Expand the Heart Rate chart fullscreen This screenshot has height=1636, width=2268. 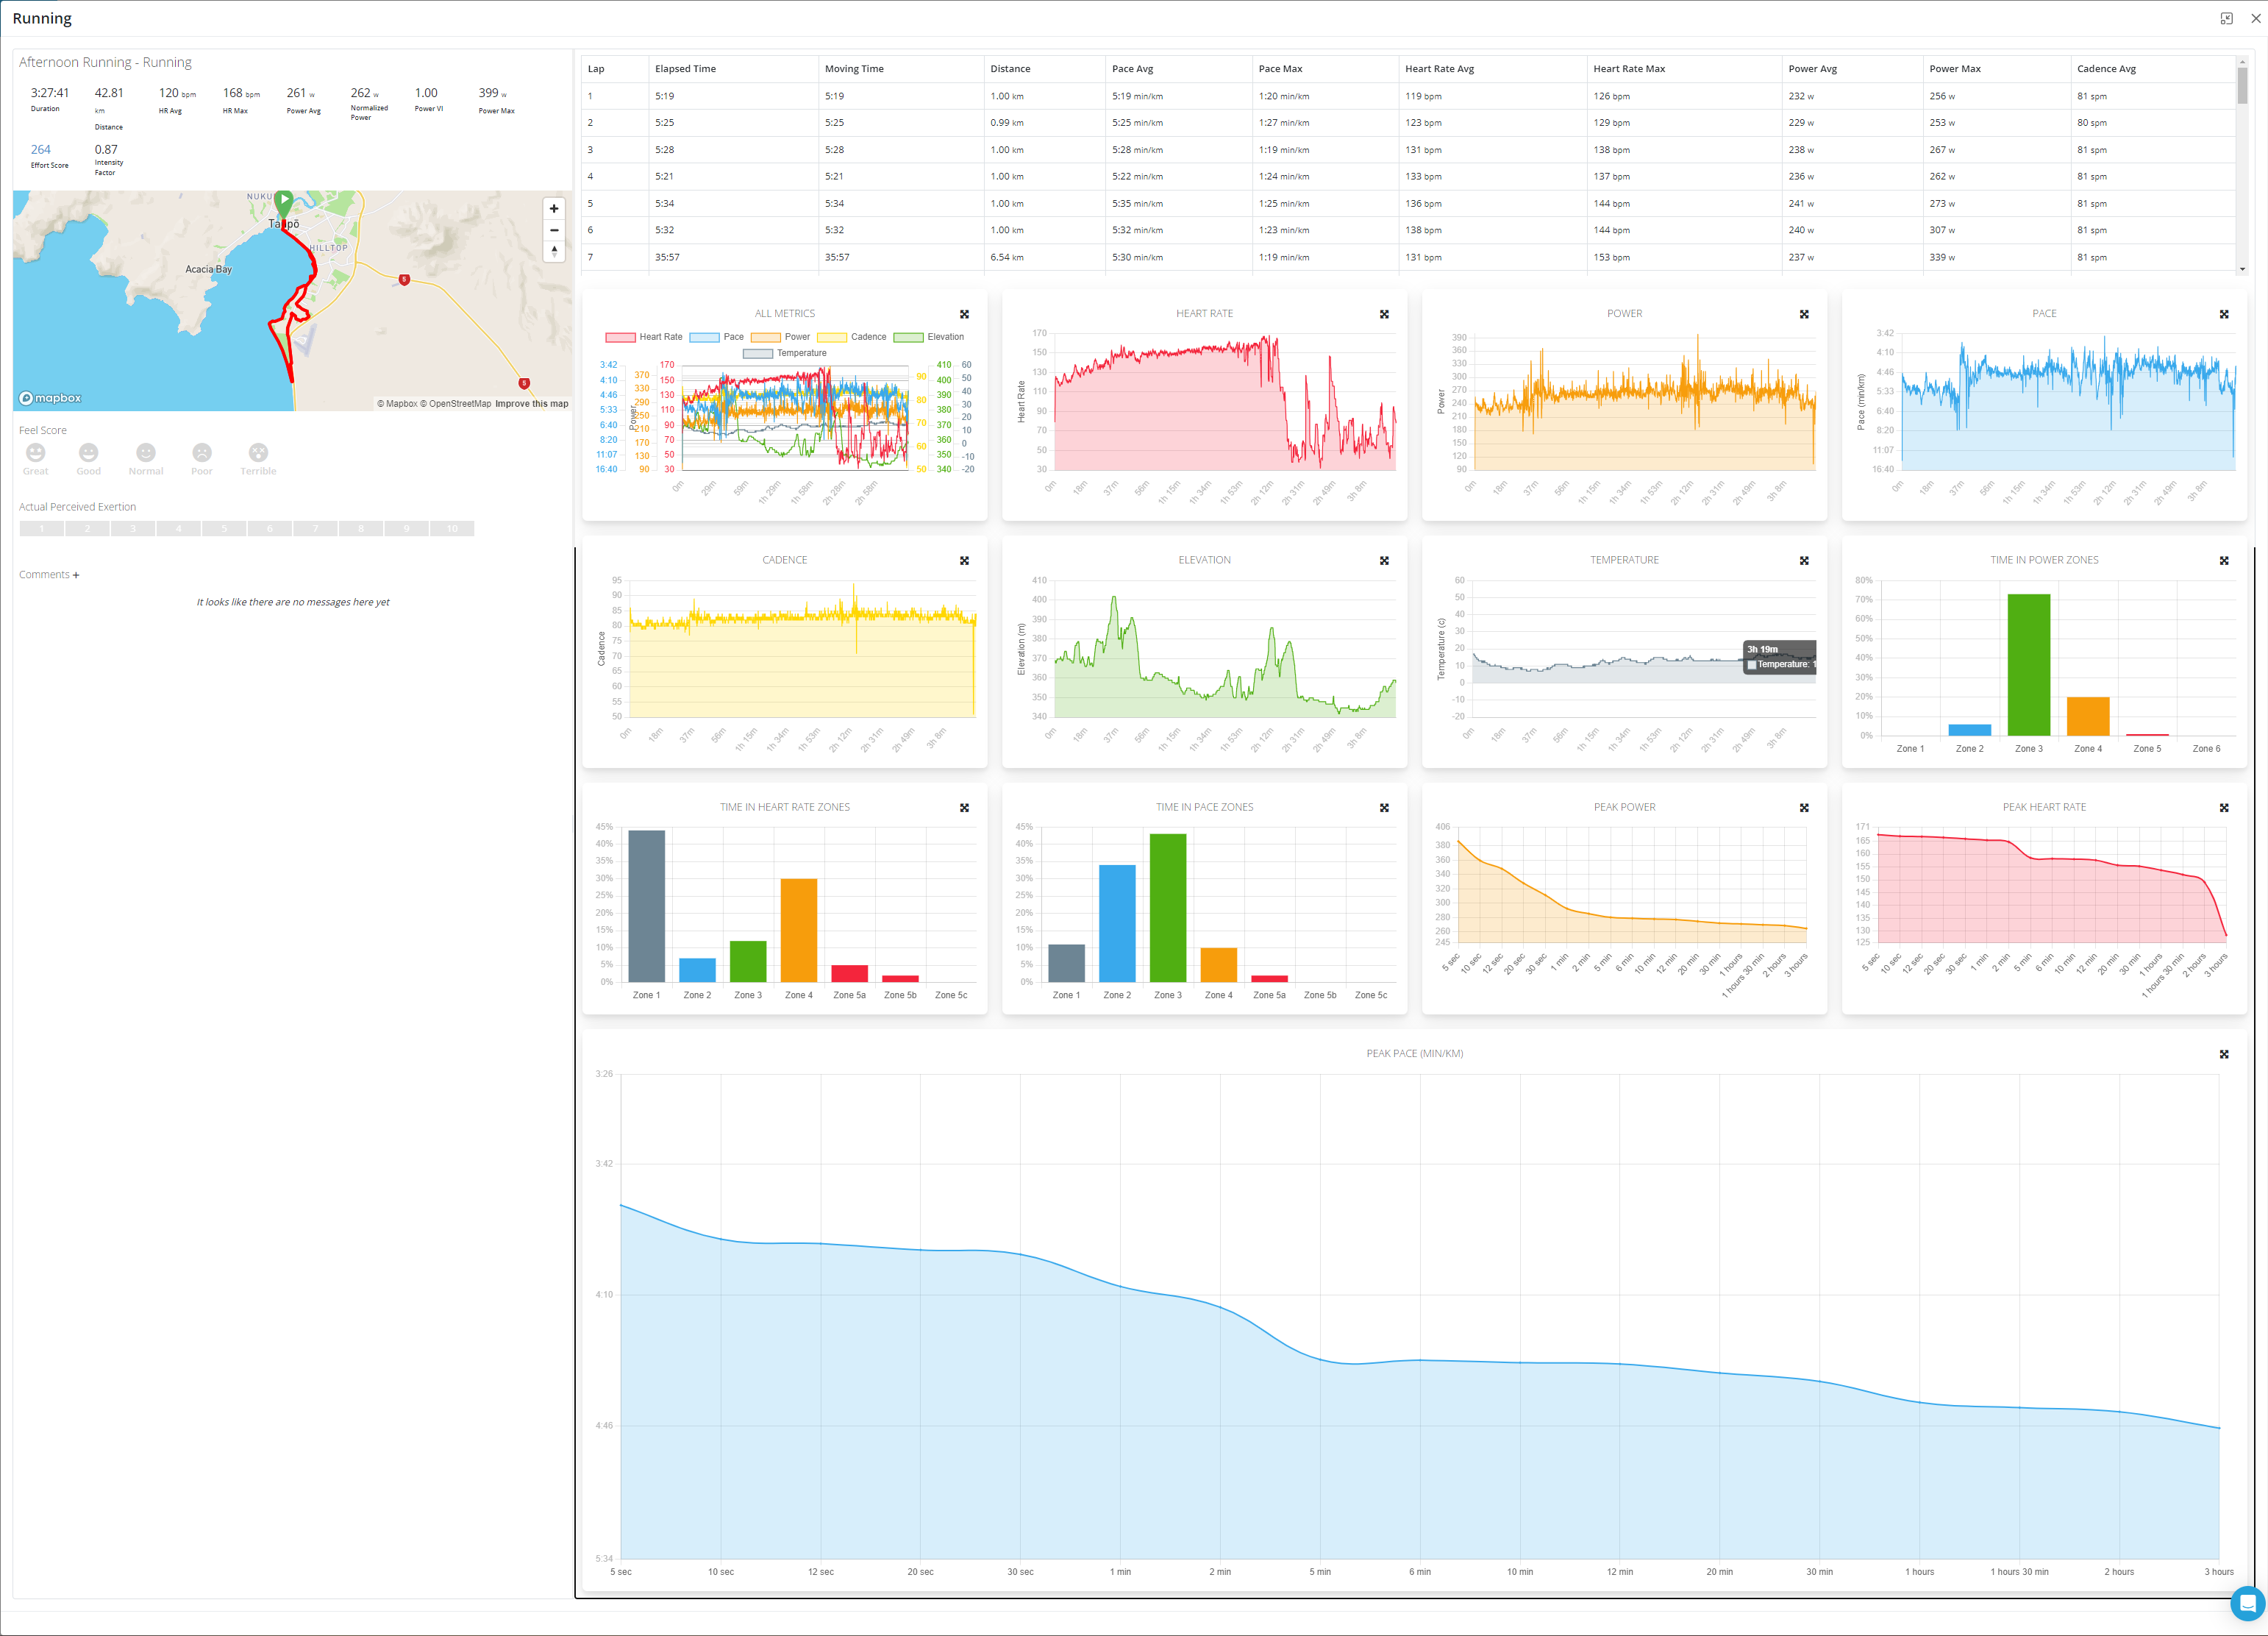(x=1384, y=314)
